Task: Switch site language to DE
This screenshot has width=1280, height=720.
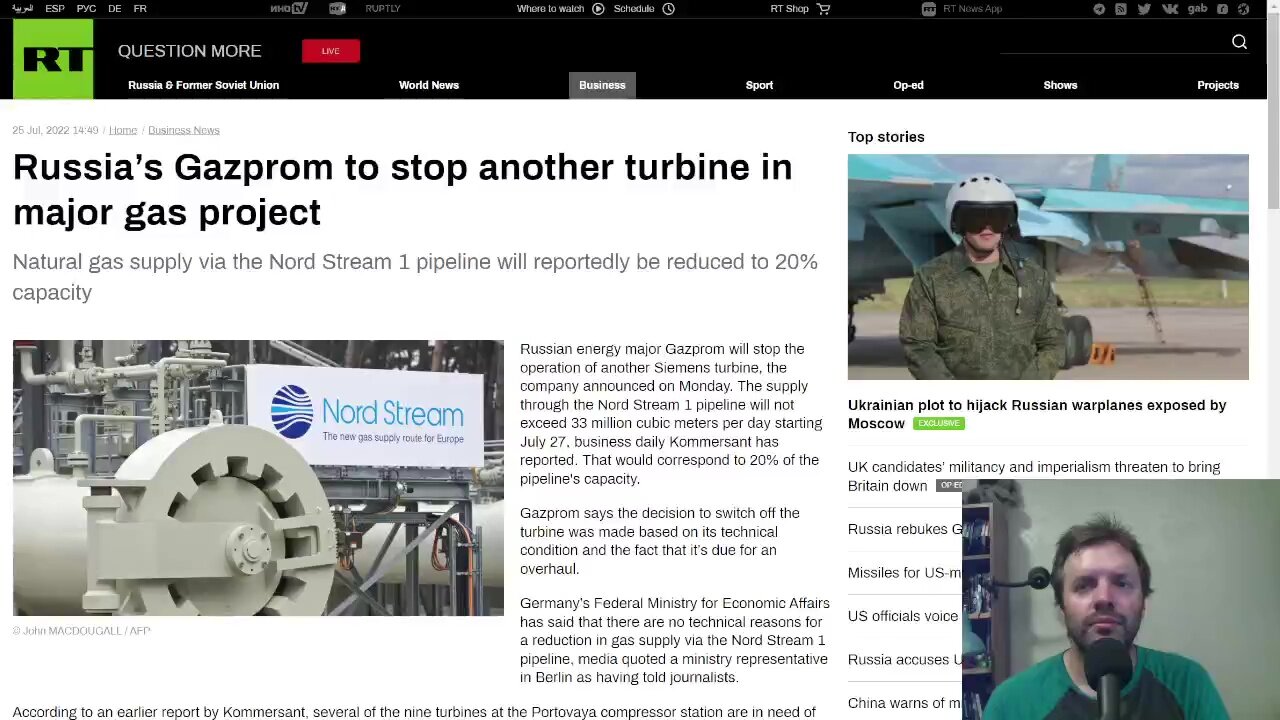Action: point(115,9)
